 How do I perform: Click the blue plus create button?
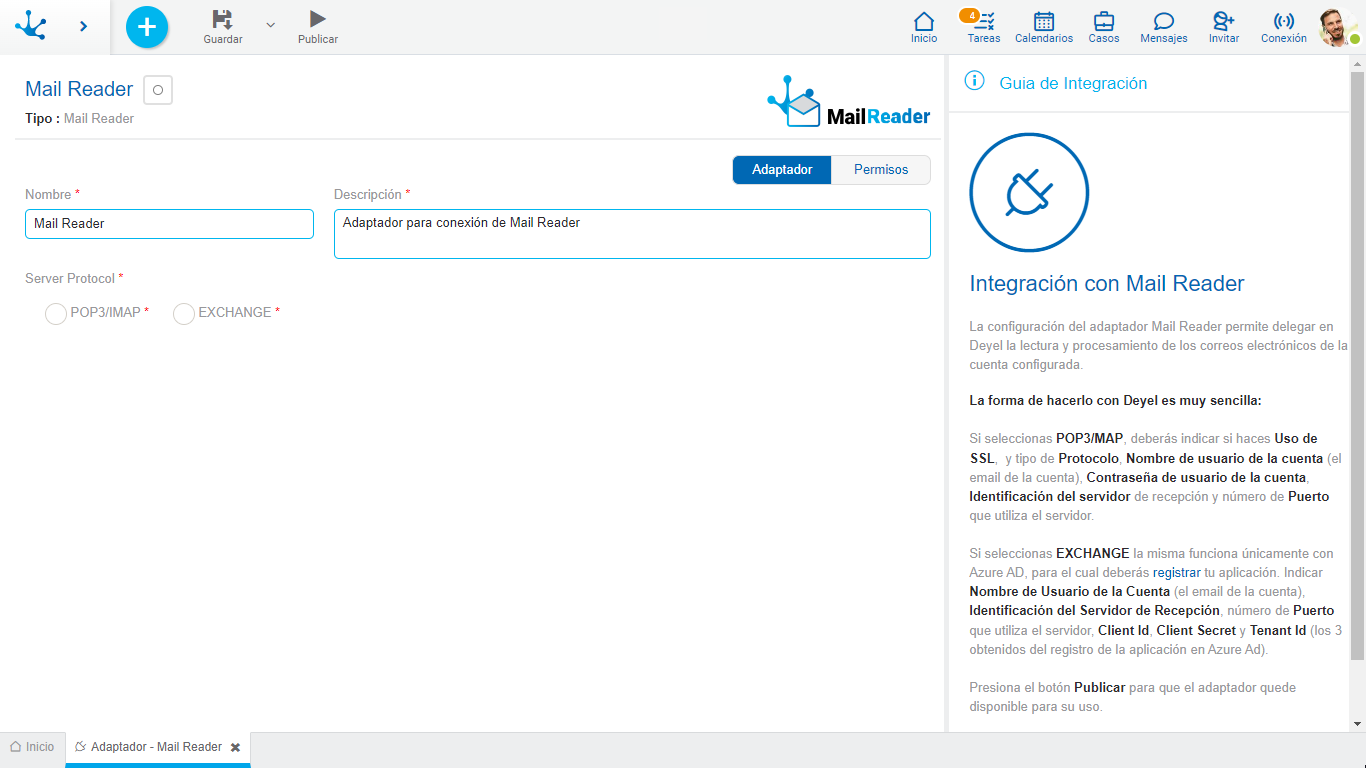tap(147, 27)
